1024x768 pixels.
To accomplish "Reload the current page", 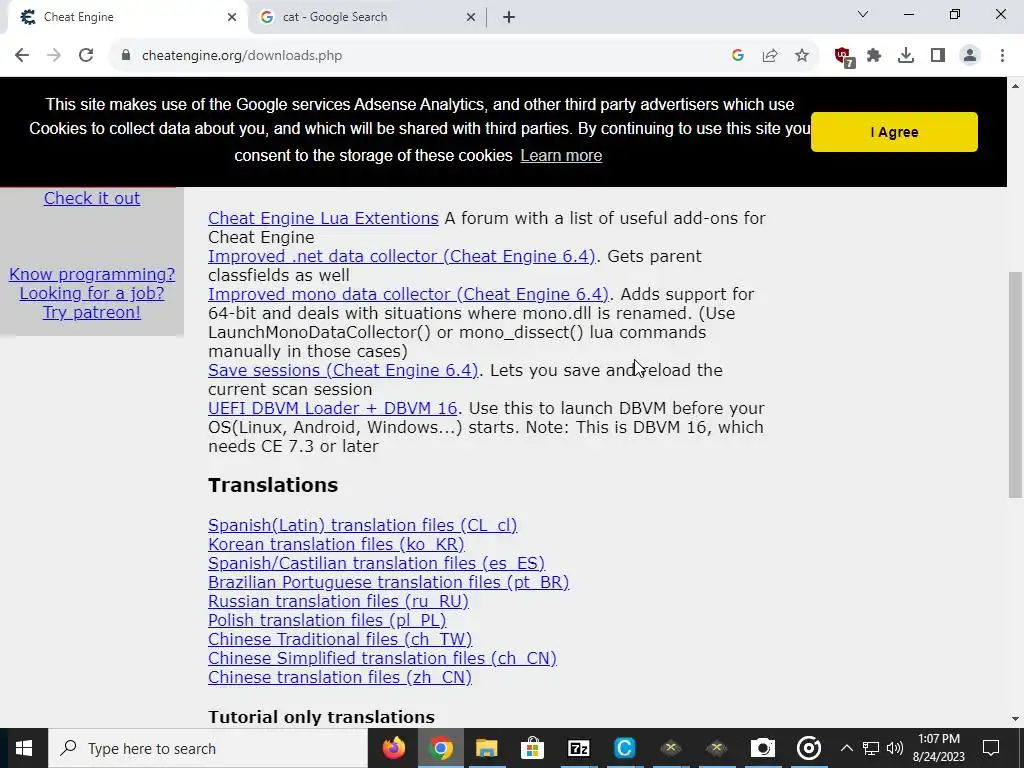I will pyautogui.click(x=86, y=56).
